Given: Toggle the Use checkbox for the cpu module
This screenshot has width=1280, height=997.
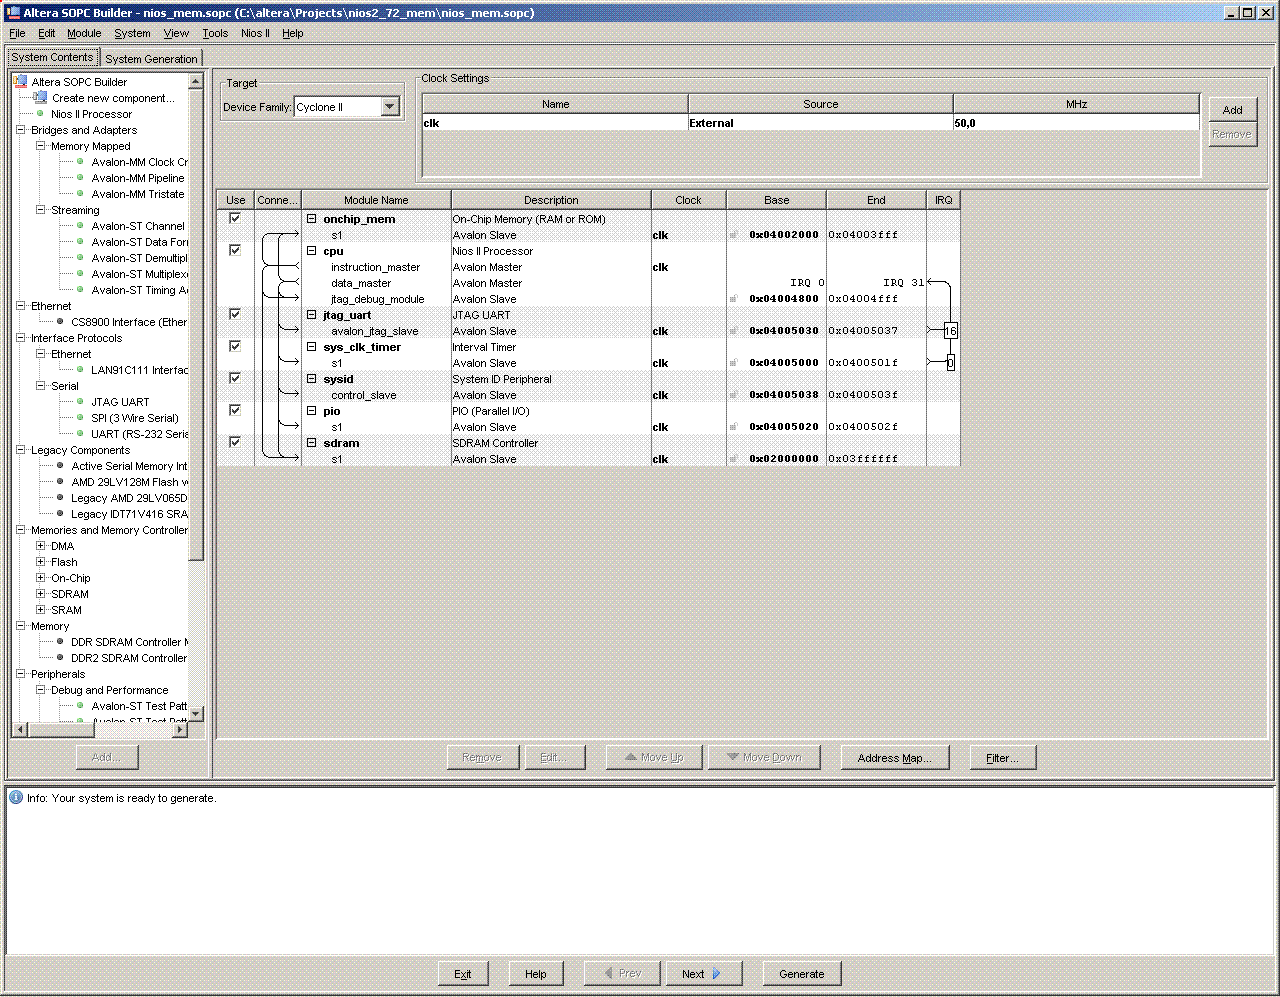Looking at the screenshot, I should (x=235, y=250).
